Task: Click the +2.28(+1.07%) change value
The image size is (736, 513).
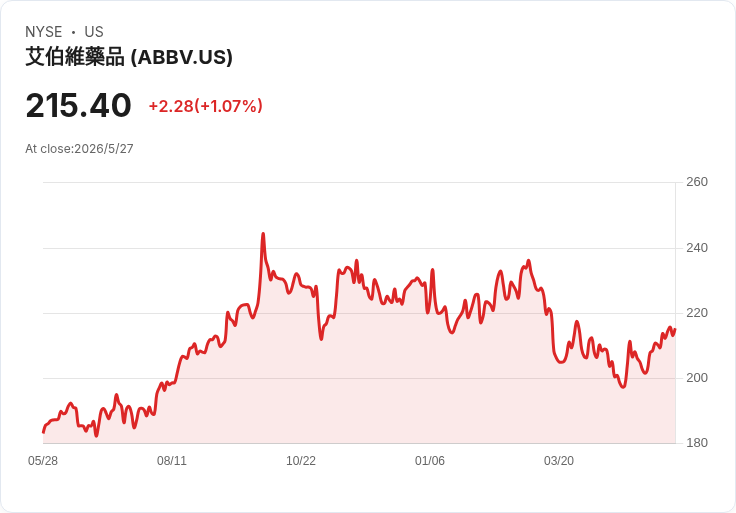Action: point(206,106)
